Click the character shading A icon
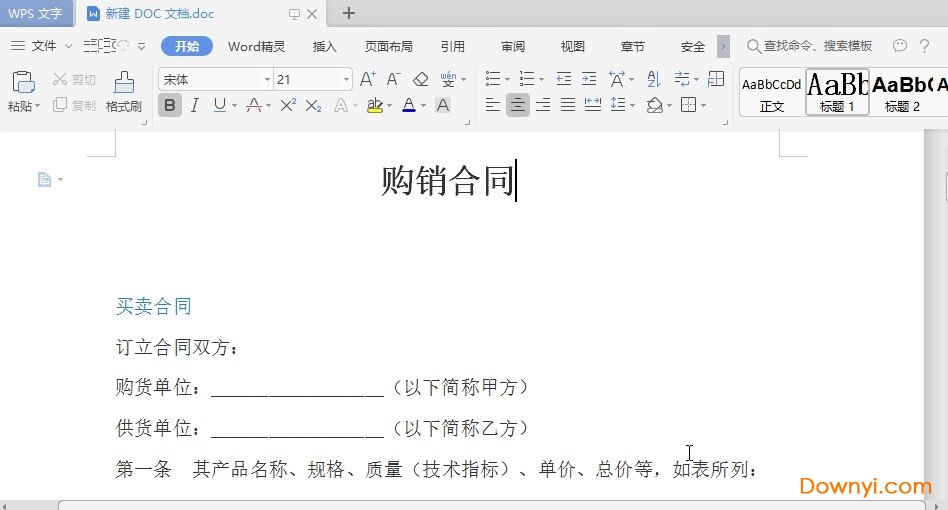This screenshot has height=510, width=948. point(443,105)
